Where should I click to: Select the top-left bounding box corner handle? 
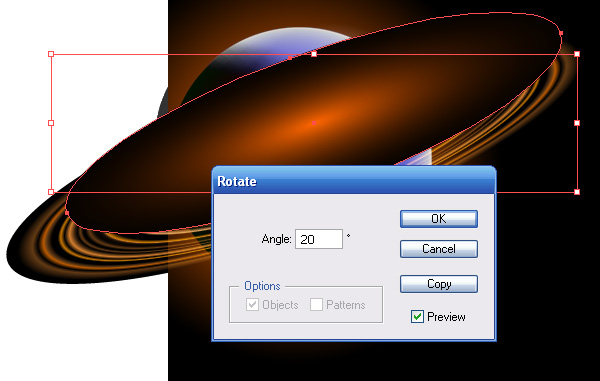tap(51, 54)
